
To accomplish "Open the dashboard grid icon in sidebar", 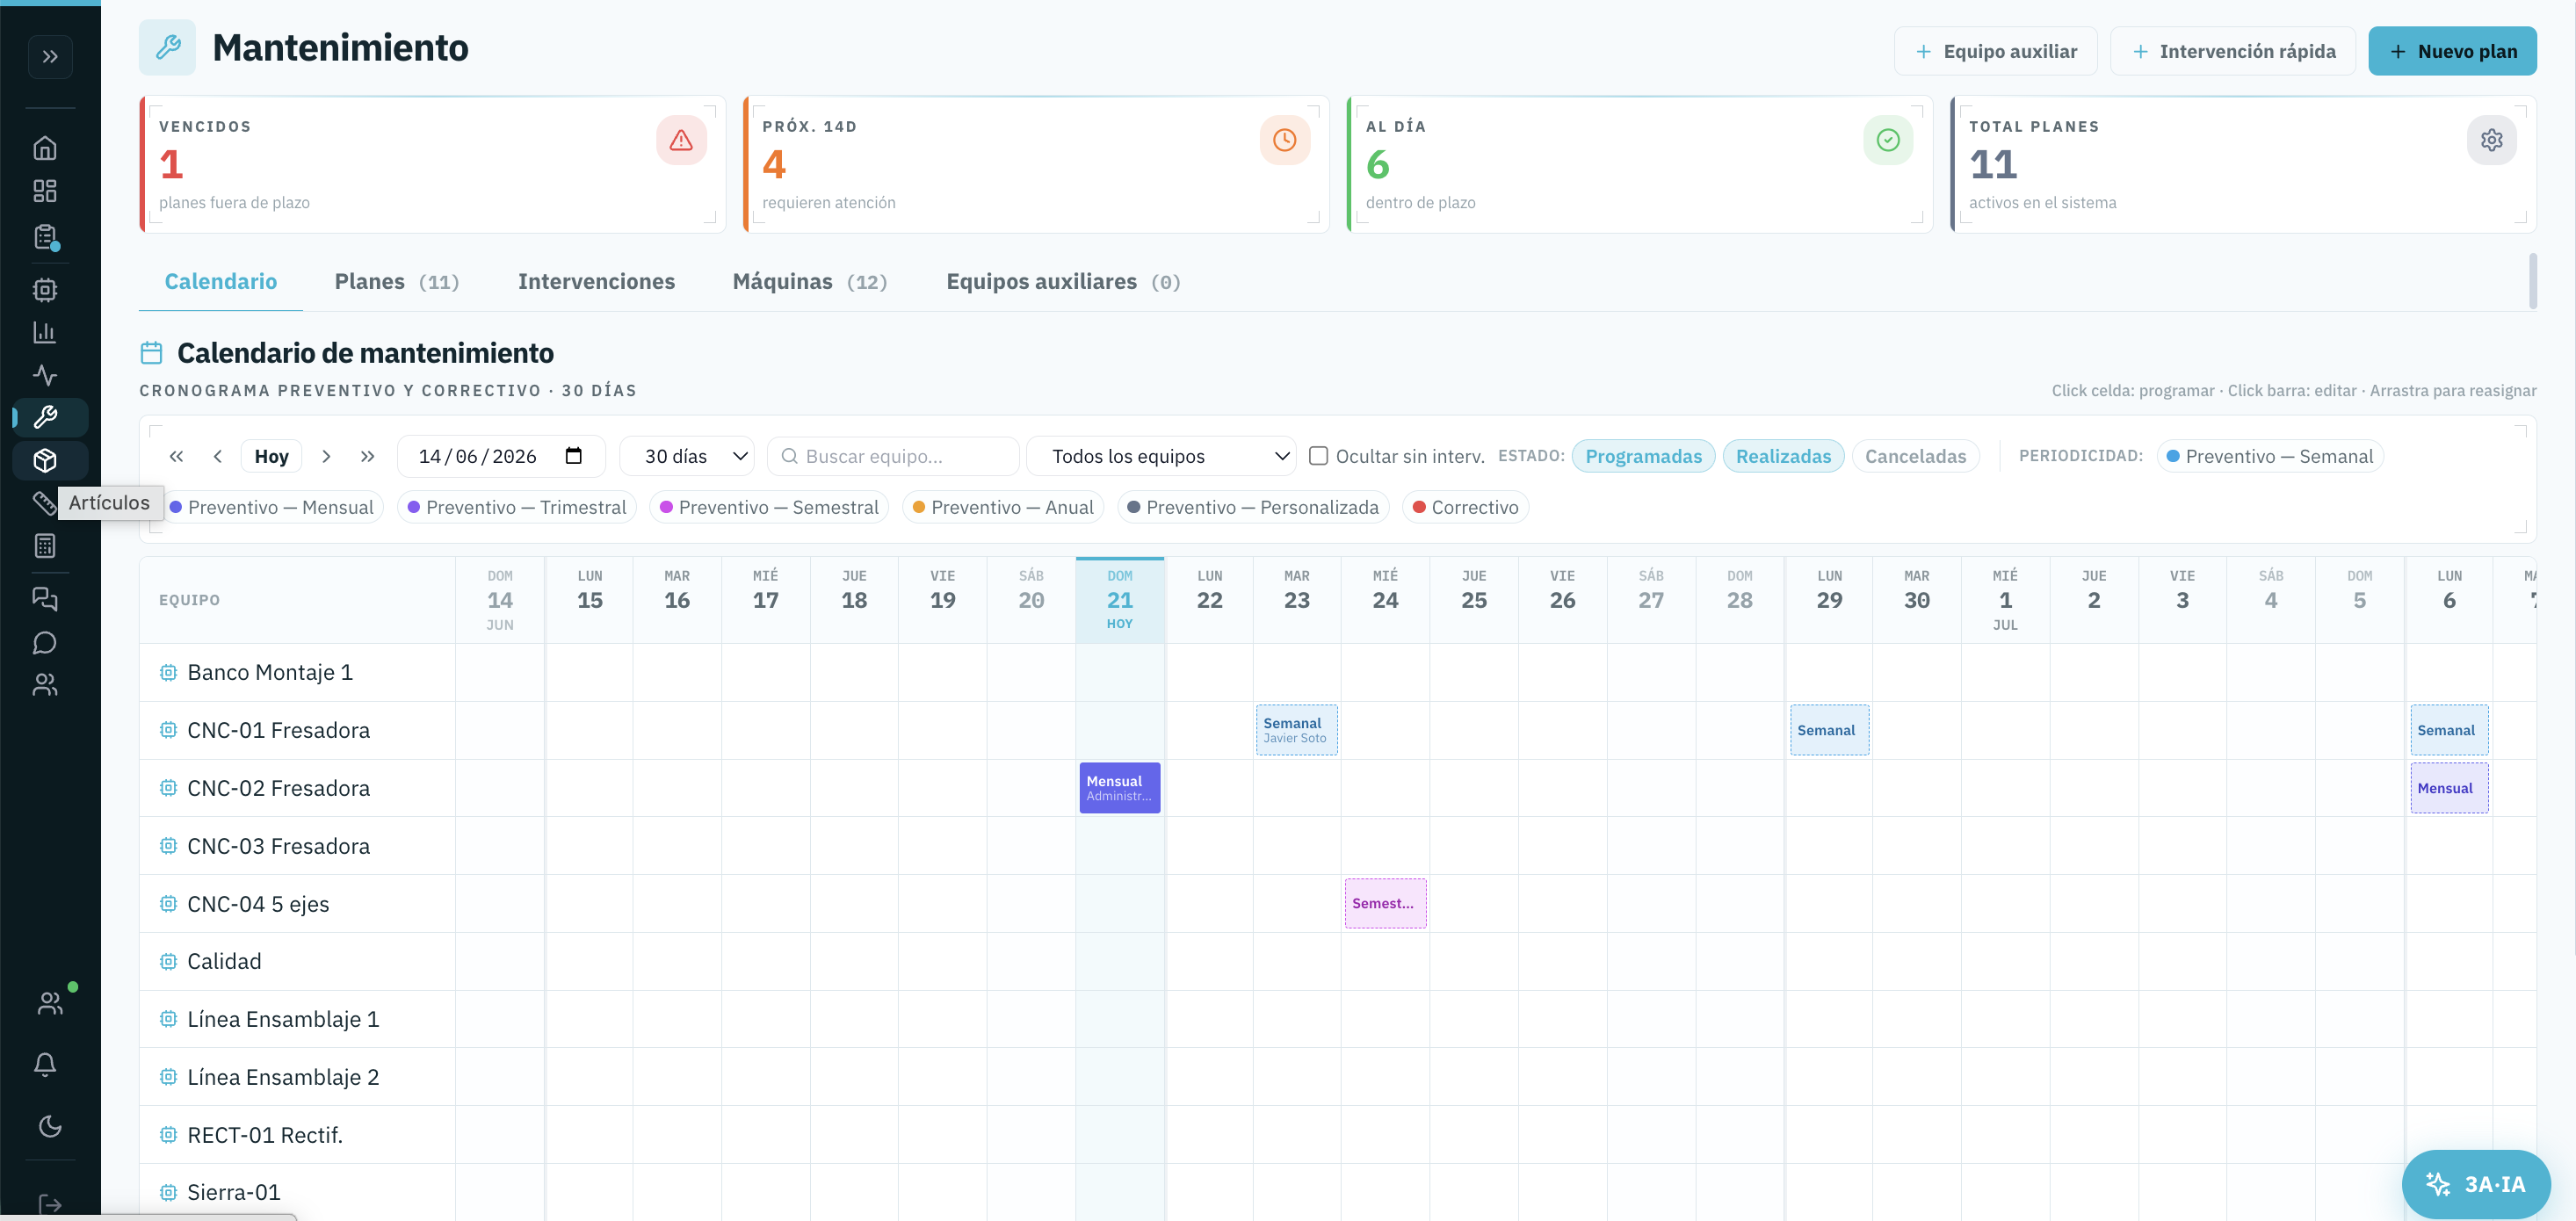I will pos(45,191).
